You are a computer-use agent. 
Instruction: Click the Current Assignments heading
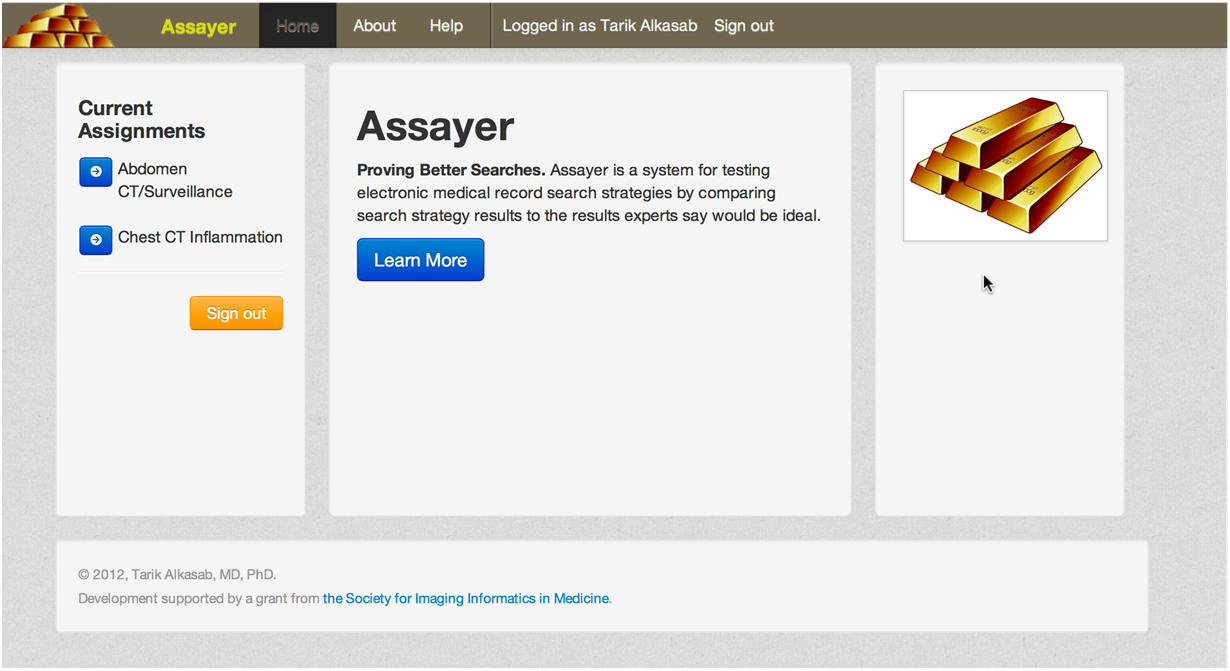[141, 119]
